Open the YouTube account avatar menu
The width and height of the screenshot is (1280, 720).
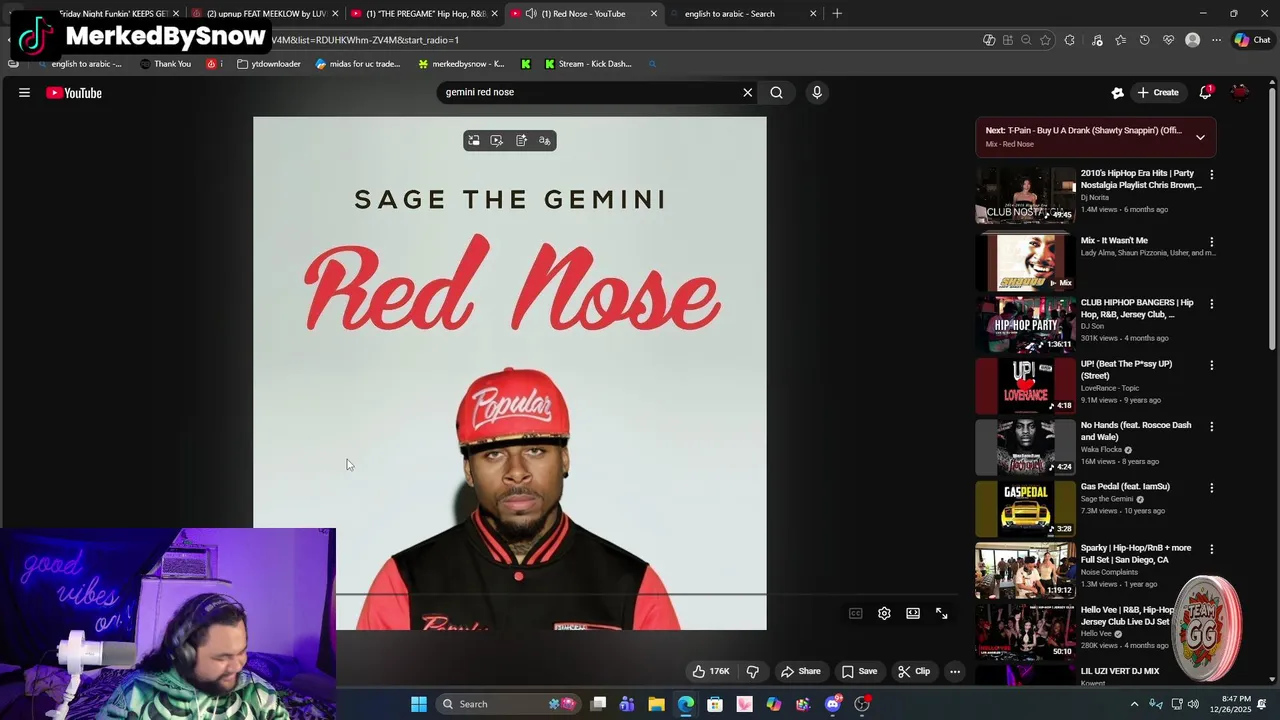click(x=1240, y=92)
